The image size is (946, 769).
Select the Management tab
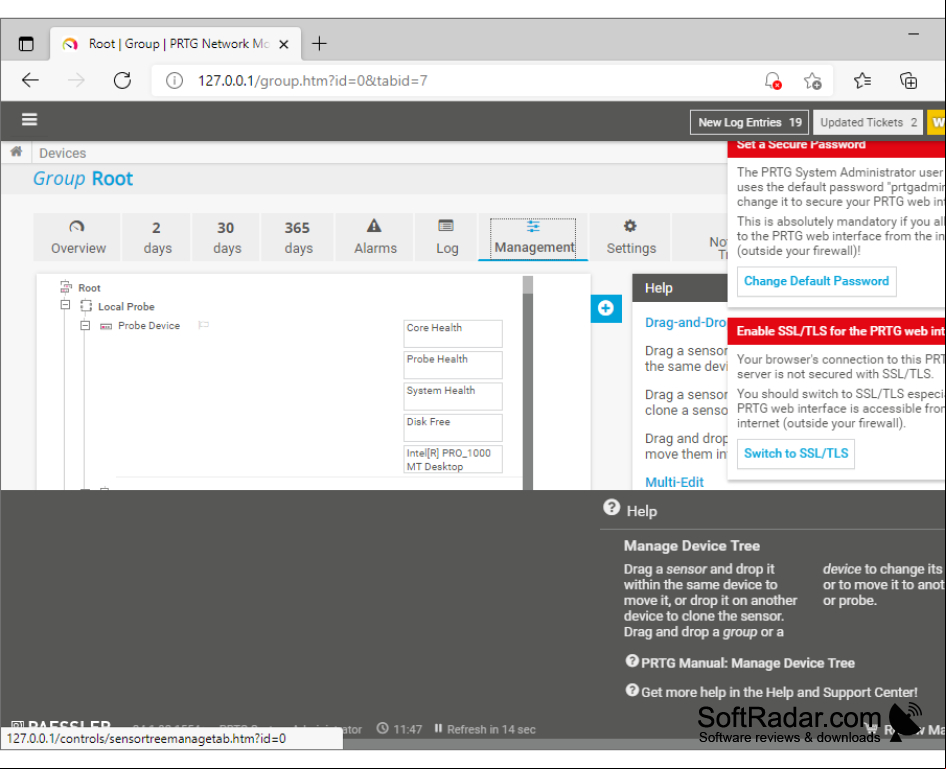coord(533,238)
